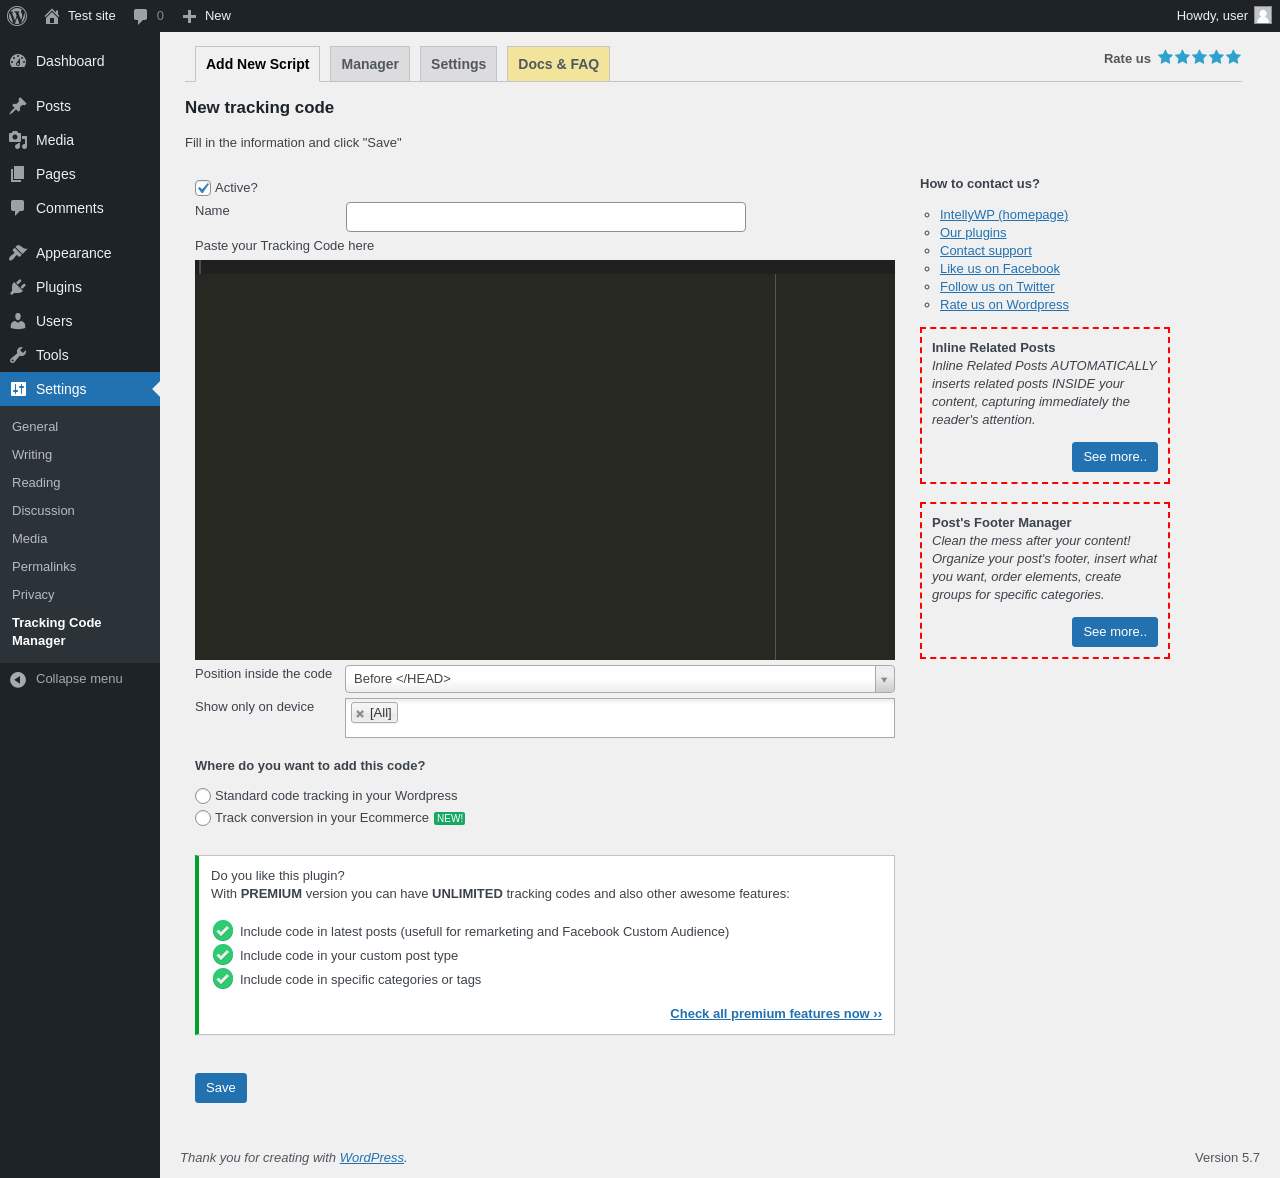
Task: Click the user avatar icon
Action: [x=1263, y=15]
